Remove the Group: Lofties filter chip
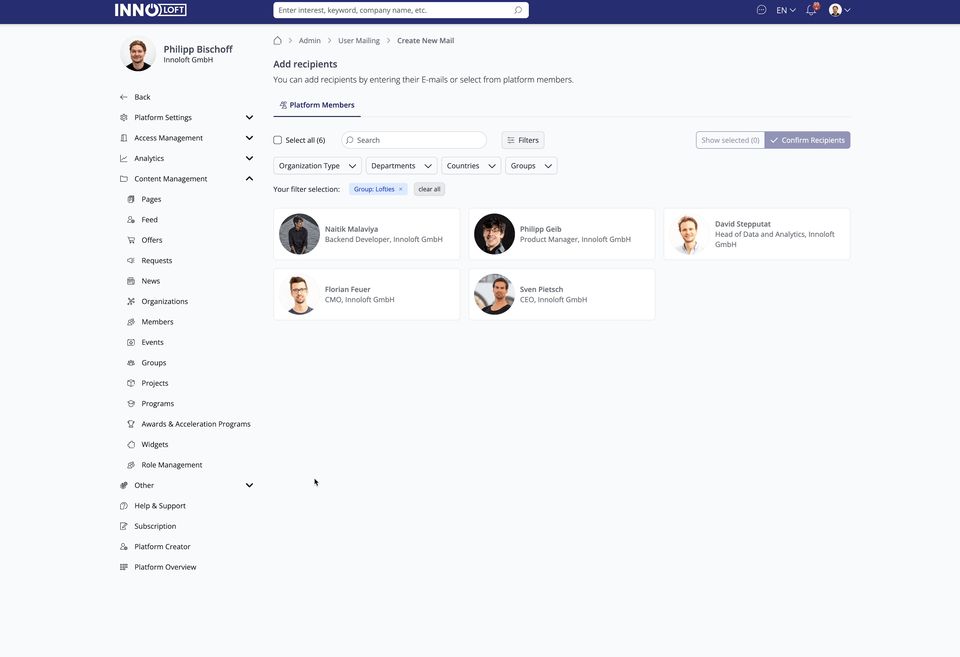 [401, 189]
